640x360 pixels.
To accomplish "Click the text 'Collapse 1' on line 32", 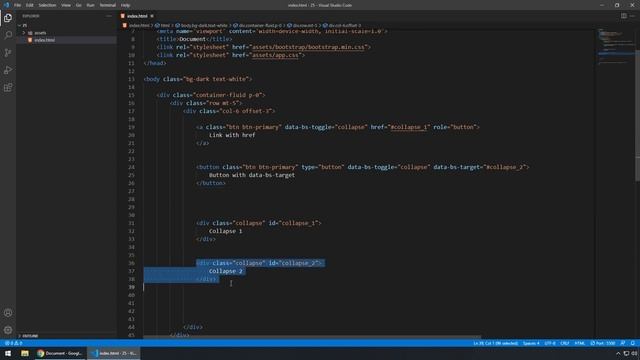I will (x=225, y=231).
